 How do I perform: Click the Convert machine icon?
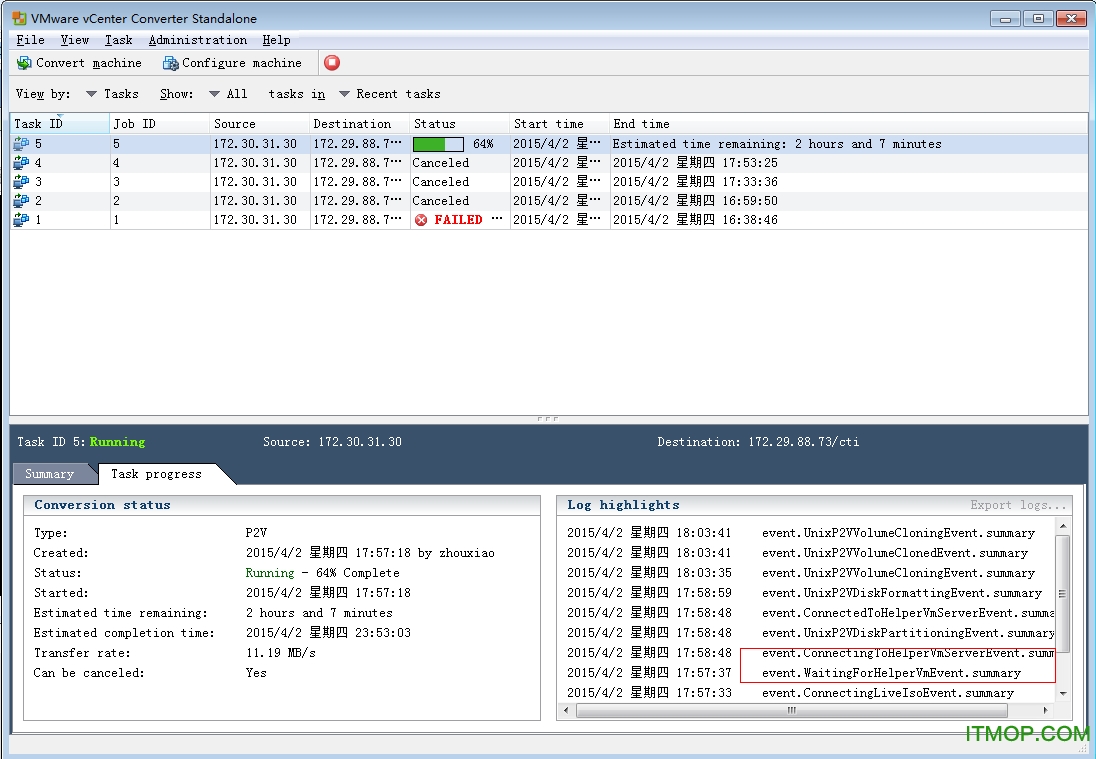24,63
